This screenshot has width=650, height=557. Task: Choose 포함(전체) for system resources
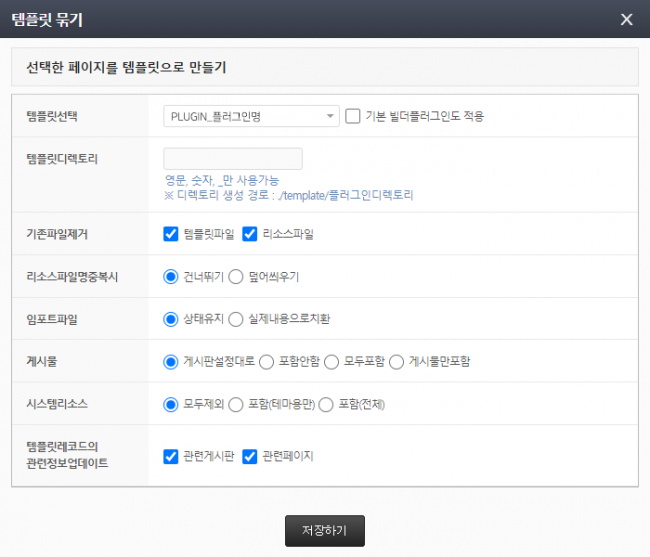tap(326, 404)
